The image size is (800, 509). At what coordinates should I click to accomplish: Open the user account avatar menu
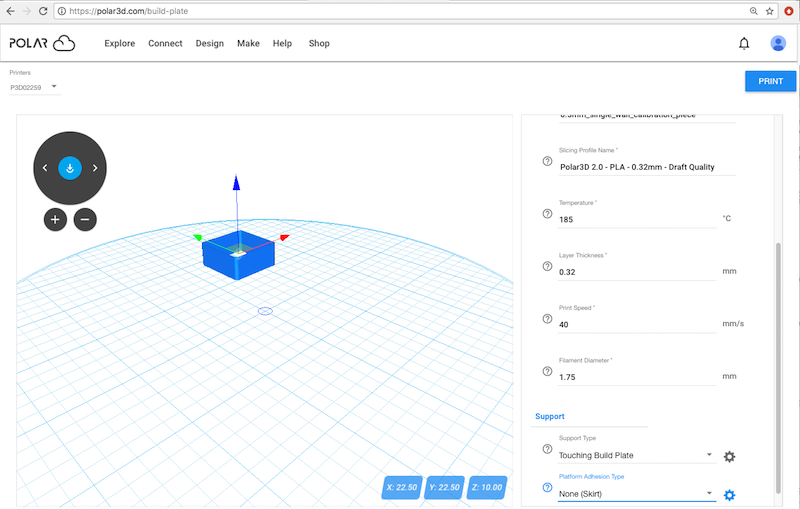[778, 43]
